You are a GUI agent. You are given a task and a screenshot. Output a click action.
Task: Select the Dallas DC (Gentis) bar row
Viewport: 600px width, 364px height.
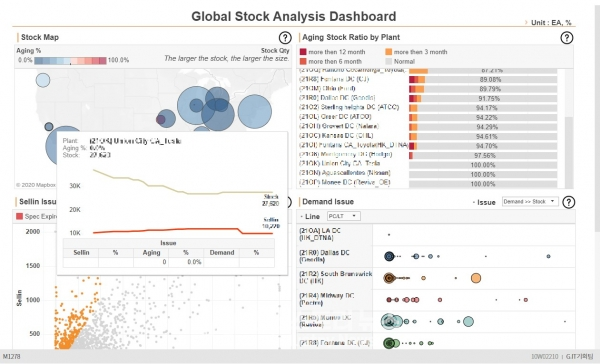coord(427,98)
